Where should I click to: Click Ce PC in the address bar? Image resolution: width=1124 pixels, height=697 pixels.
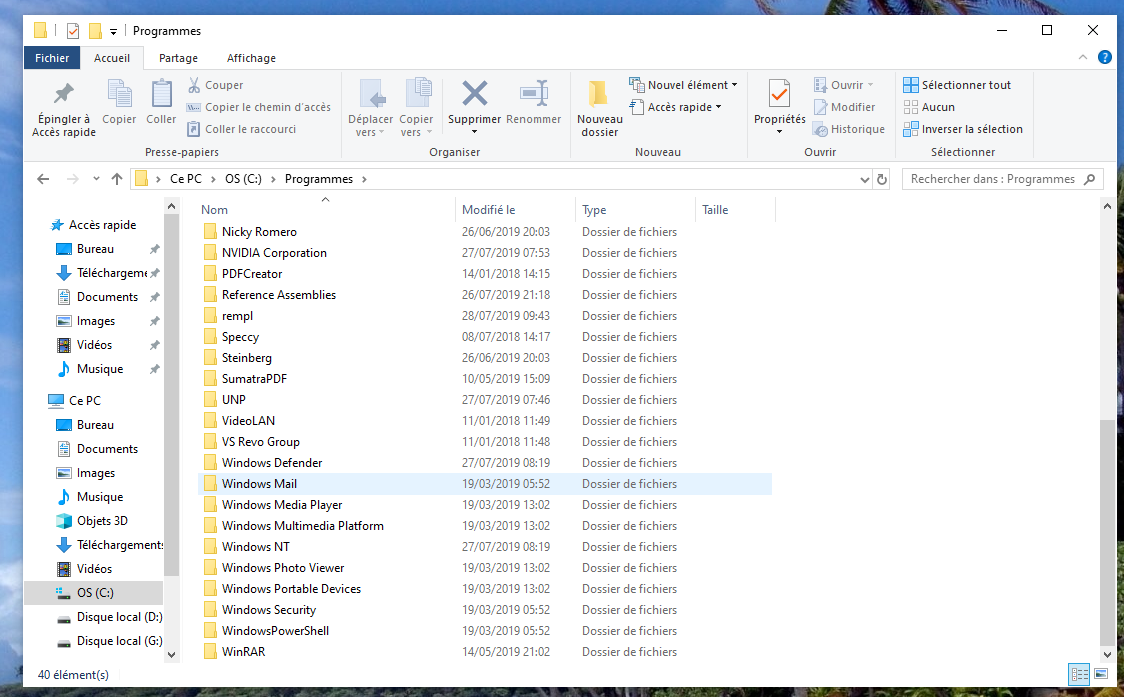click(186, 179)
